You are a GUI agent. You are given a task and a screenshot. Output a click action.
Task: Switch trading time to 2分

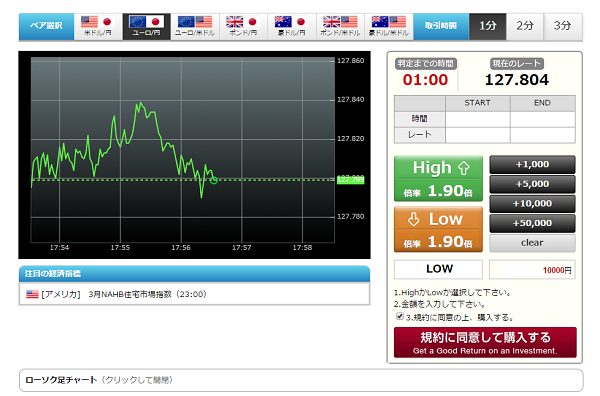pos(525,26)
